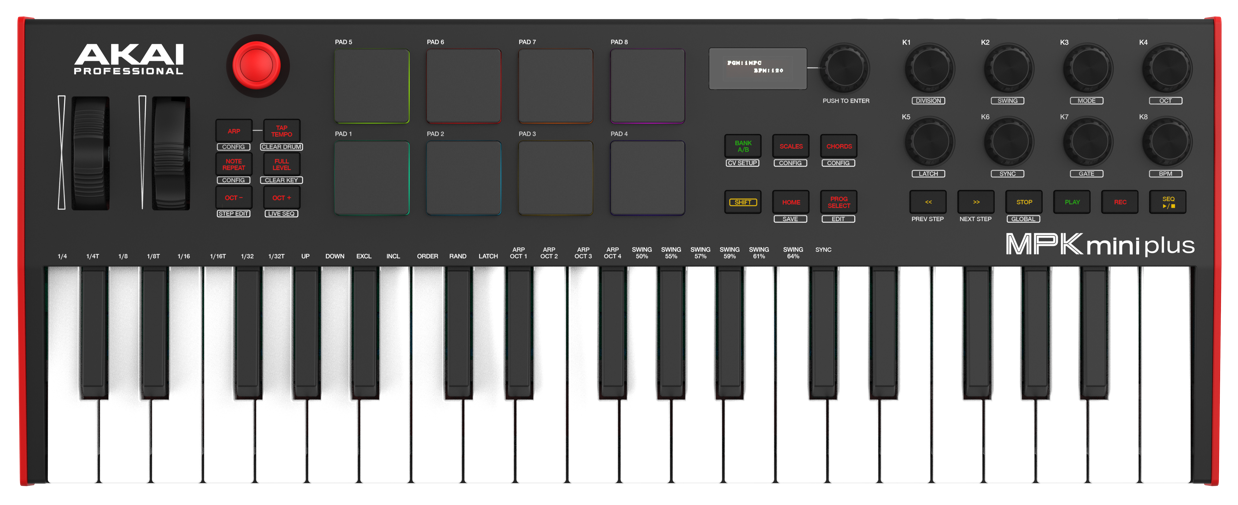Click the modulation wheel
1238x505 pixels.
[x=171, y=153]
